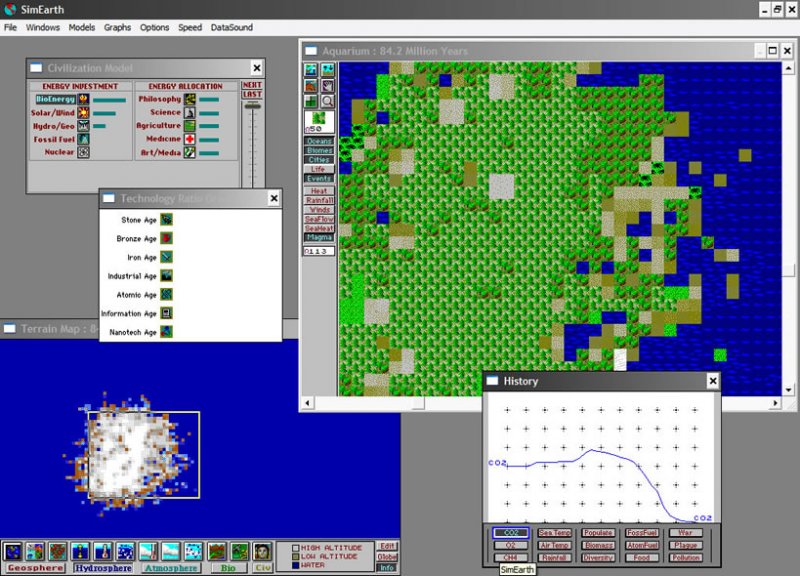Toggle the Biomass graph in History

pyautogui.click(x=598, y=545)
